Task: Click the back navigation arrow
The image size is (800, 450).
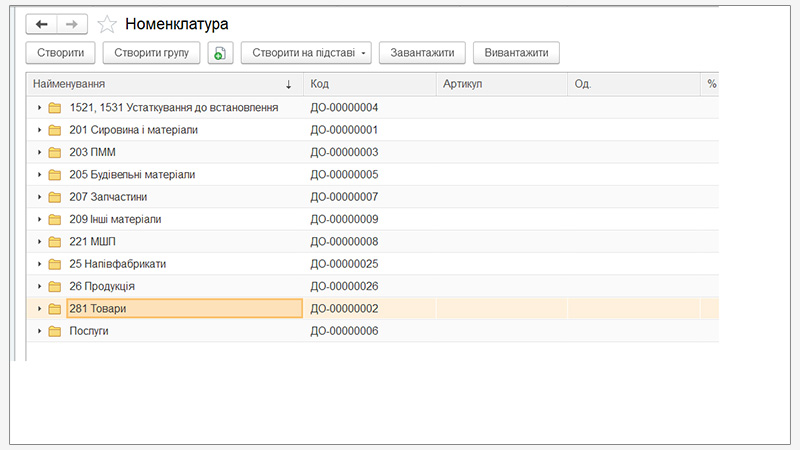Action: click(41, 24)
